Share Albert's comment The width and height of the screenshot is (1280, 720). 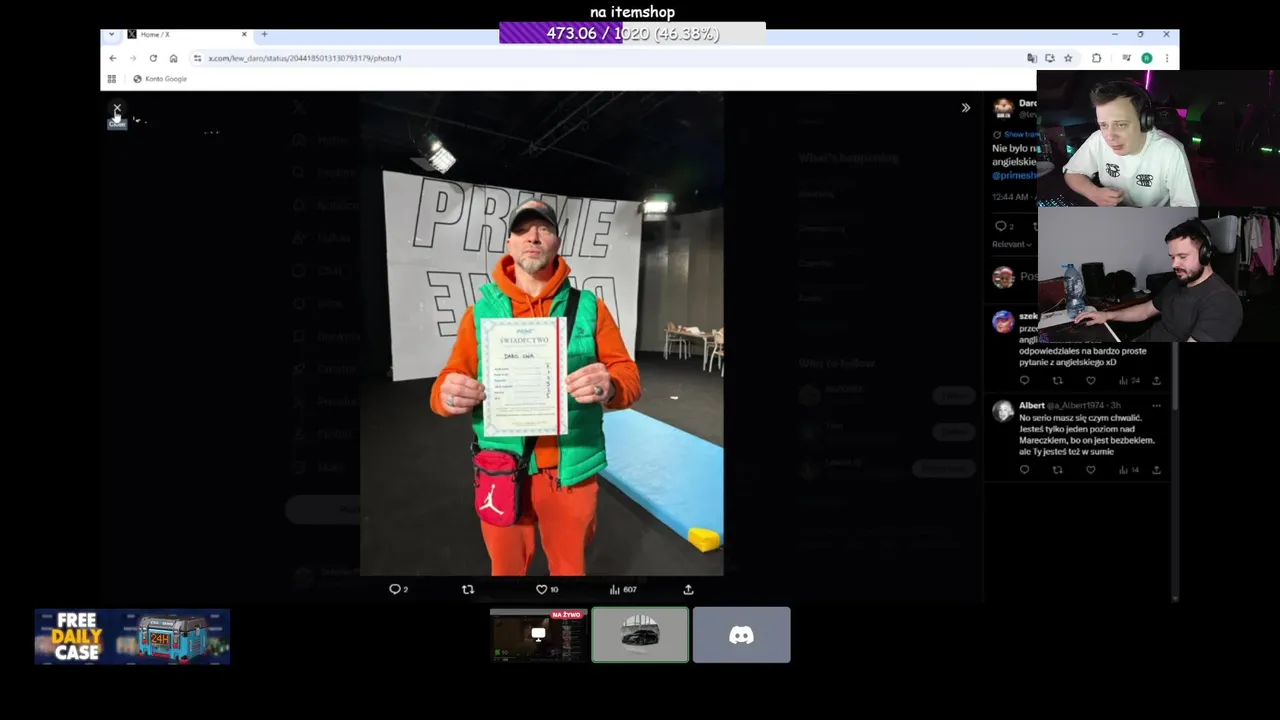1156,469
